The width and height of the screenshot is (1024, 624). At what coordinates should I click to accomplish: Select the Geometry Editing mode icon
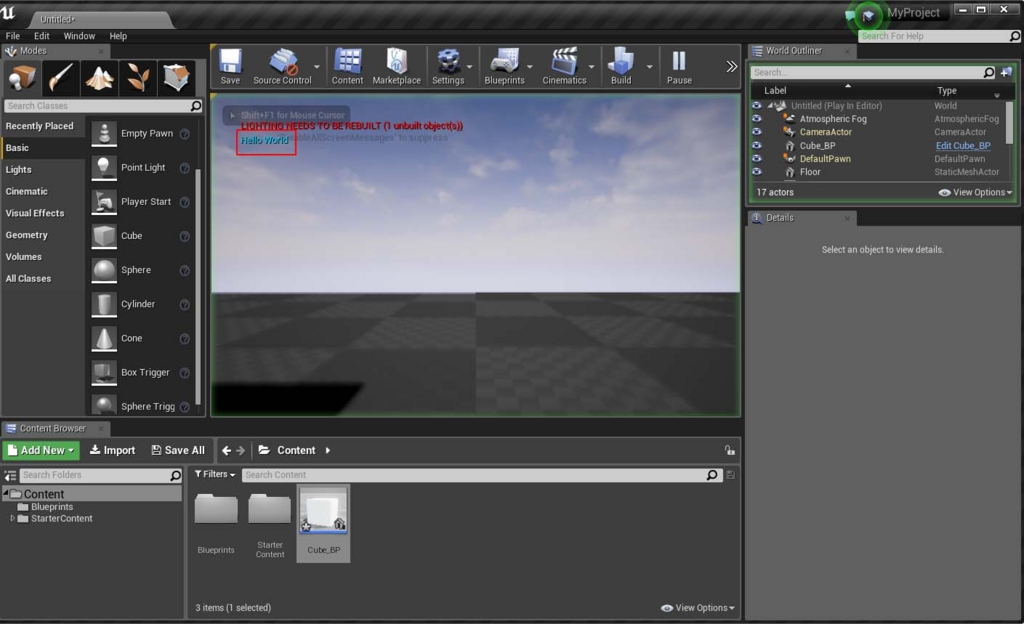[x=176, y=78]
